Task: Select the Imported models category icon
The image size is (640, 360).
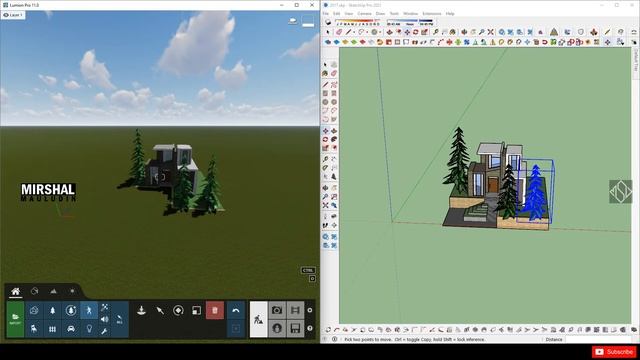Action: pos(34,310)
